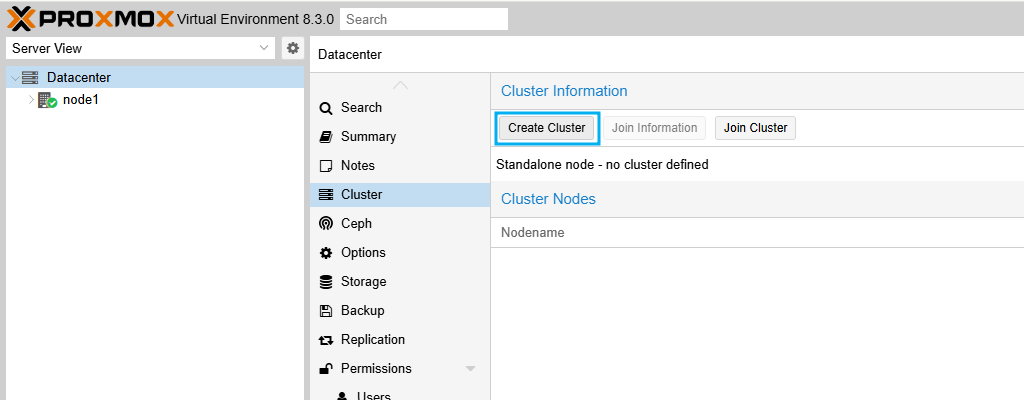The height and width of the screenshot is (400, 1024).
Task: Click the Users person icon
Action: coord(342,396)
